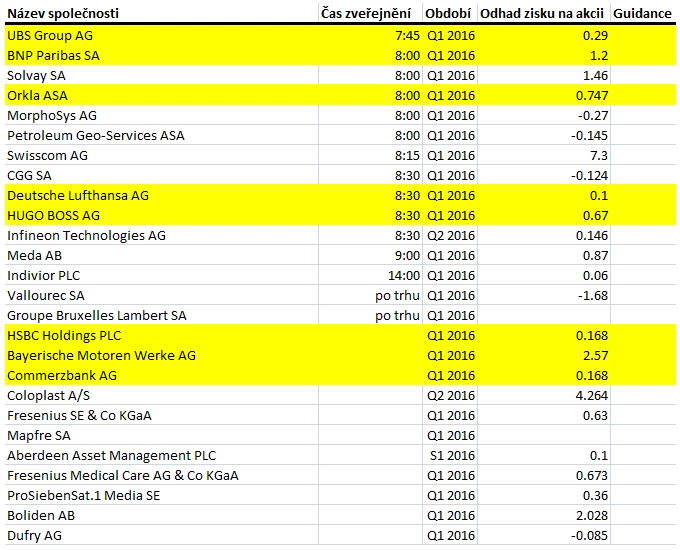Click the 7:45 time for UBS
680x550 pixels.
tap(407, 36)
